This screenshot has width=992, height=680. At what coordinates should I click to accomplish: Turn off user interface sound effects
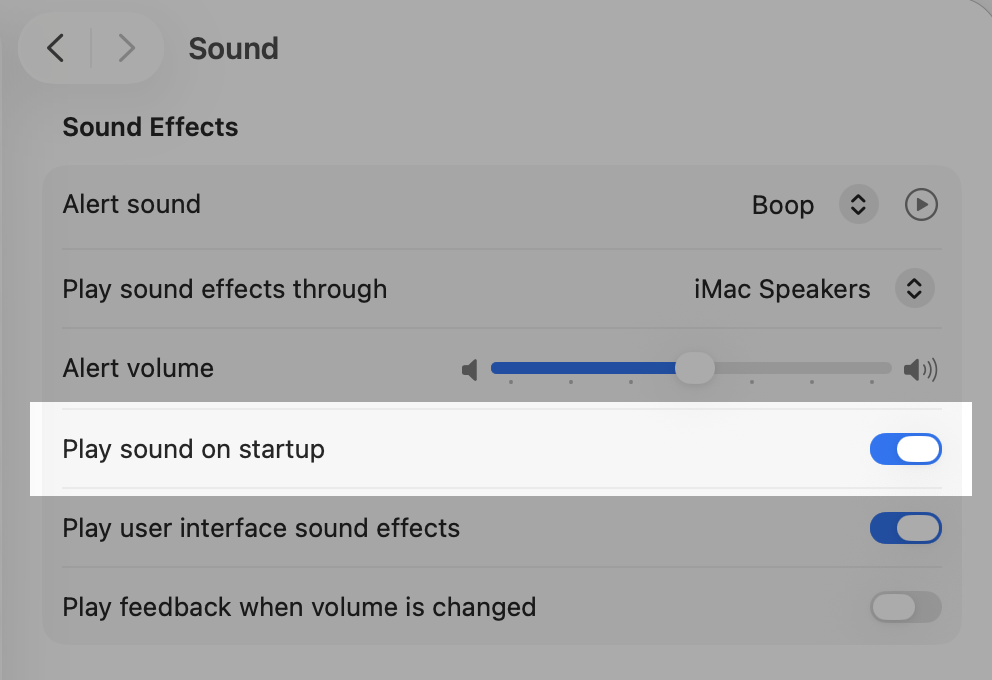pos(905,528)
